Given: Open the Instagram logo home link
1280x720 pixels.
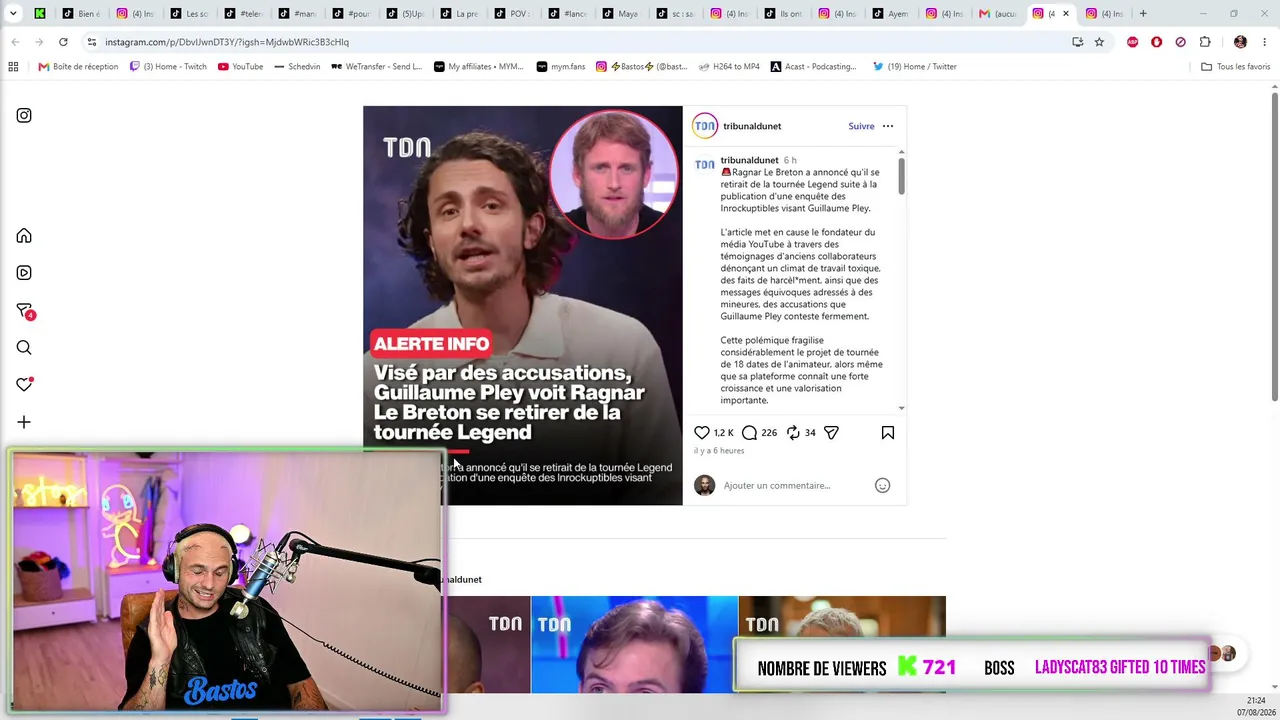Looking at the screenshot, I should (24, 115).
